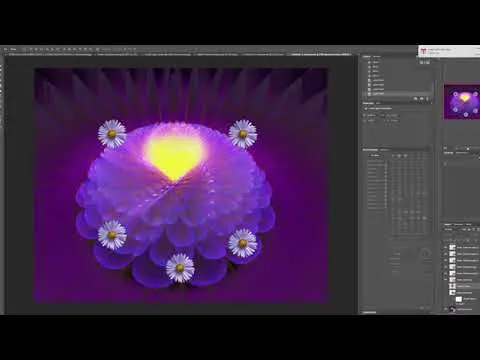Toggle visibility eye of the top layer
Viewport: 480px width, 360px height.
pos(446,247)
